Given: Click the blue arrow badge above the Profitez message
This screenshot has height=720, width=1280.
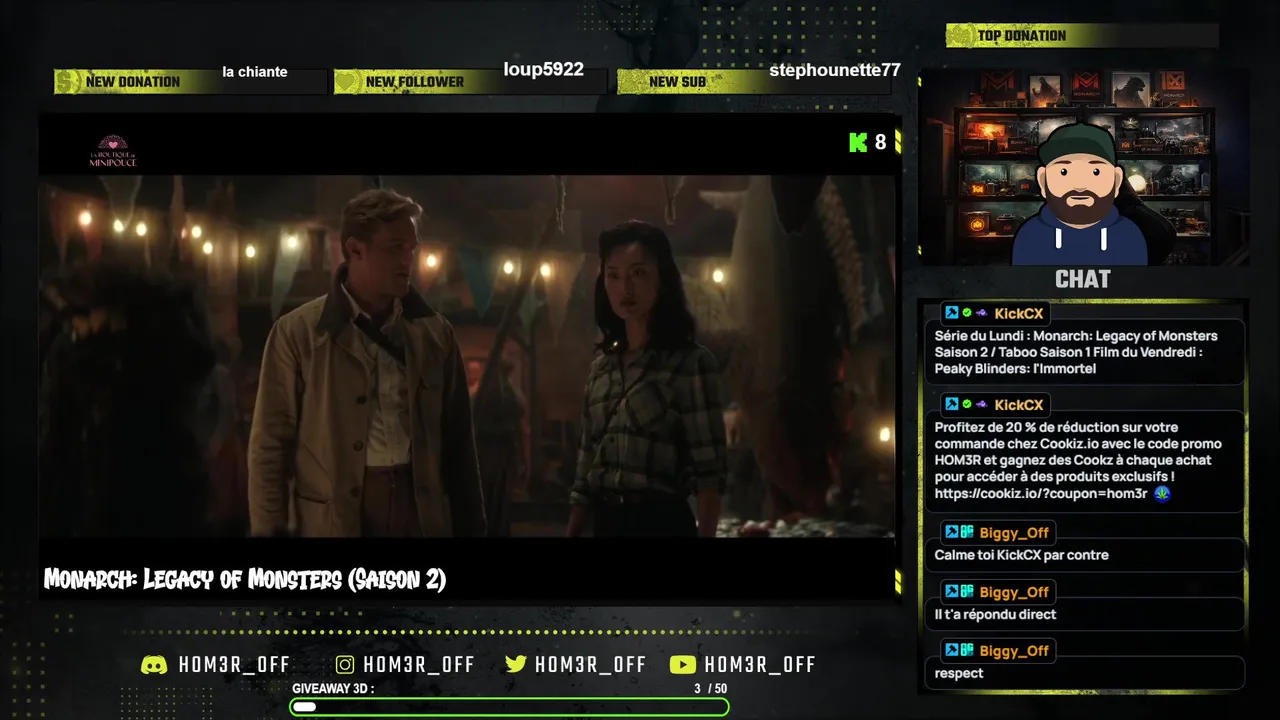Looking at the screenshot, I should (x=952, y=405).
